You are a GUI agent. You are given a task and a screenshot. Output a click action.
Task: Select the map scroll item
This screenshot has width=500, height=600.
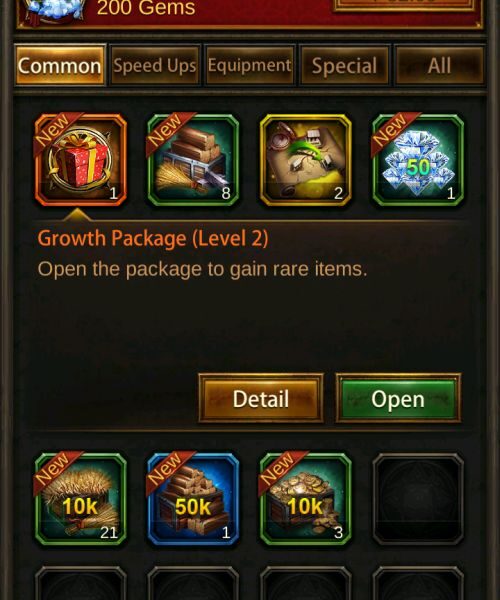click(306, 160)
